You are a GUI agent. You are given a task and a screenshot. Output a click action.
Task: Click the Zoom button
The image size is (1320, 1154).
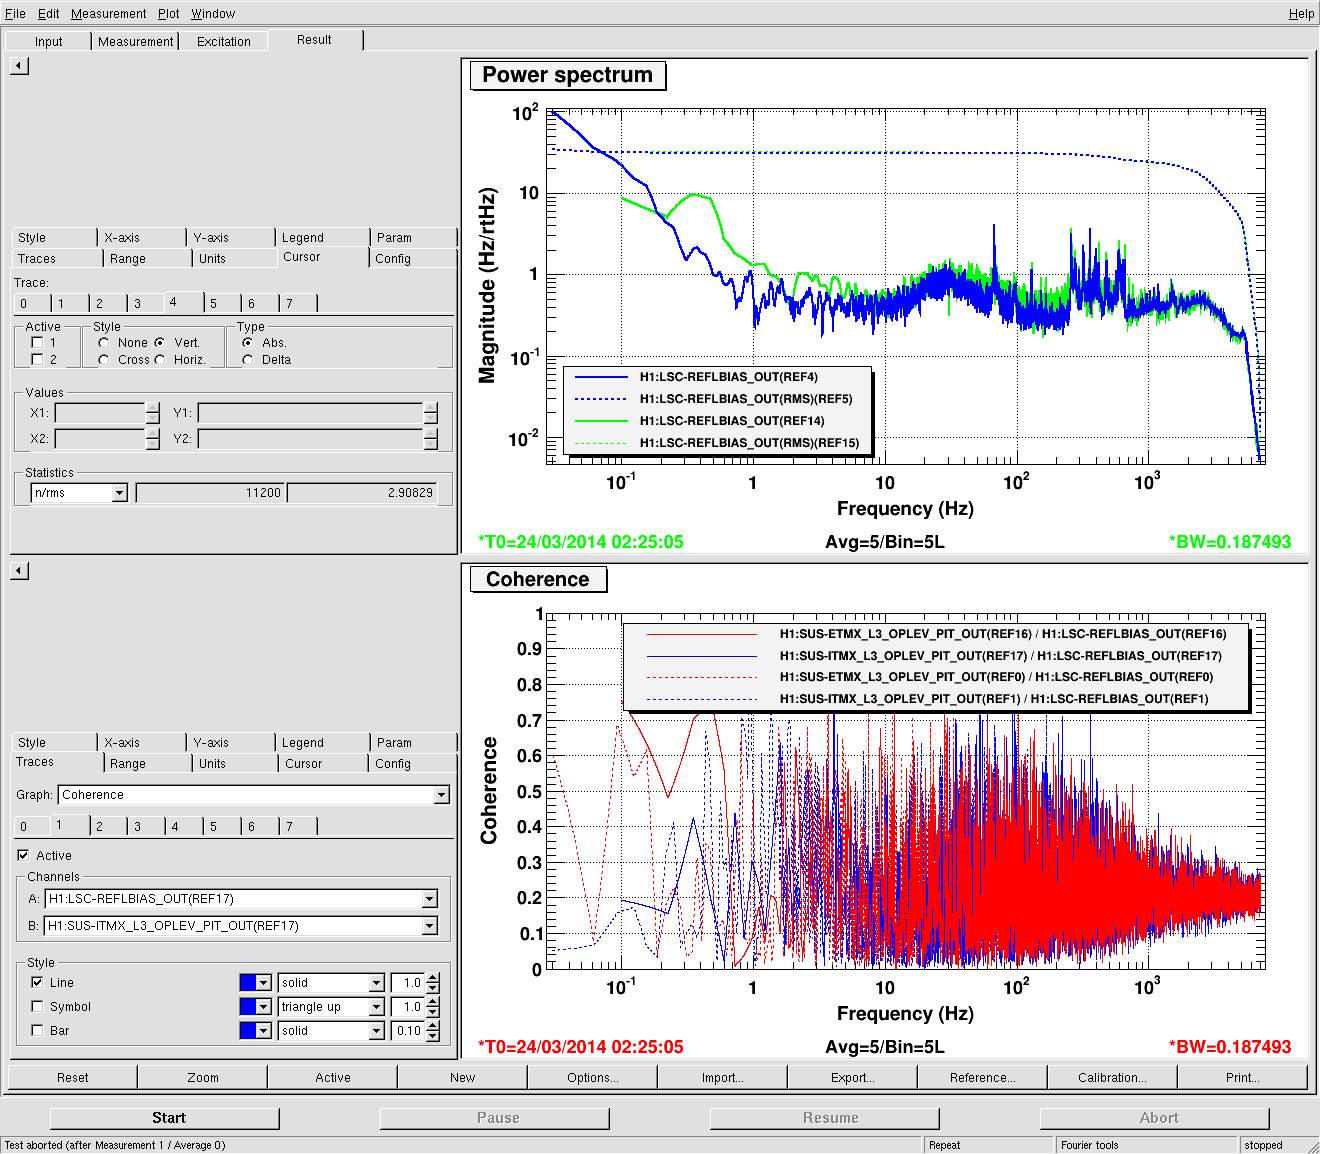[203, 1078]
